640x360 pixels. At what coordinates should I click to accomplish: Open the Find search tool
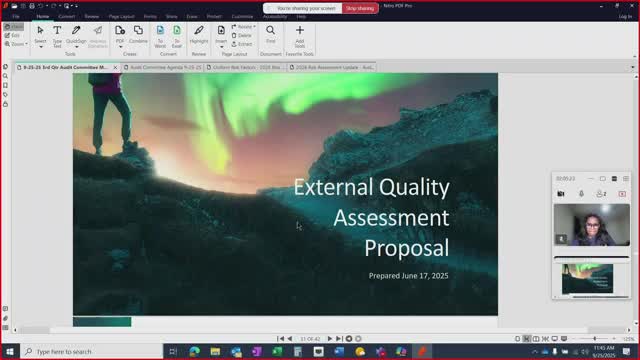click(x=270, y=34)
